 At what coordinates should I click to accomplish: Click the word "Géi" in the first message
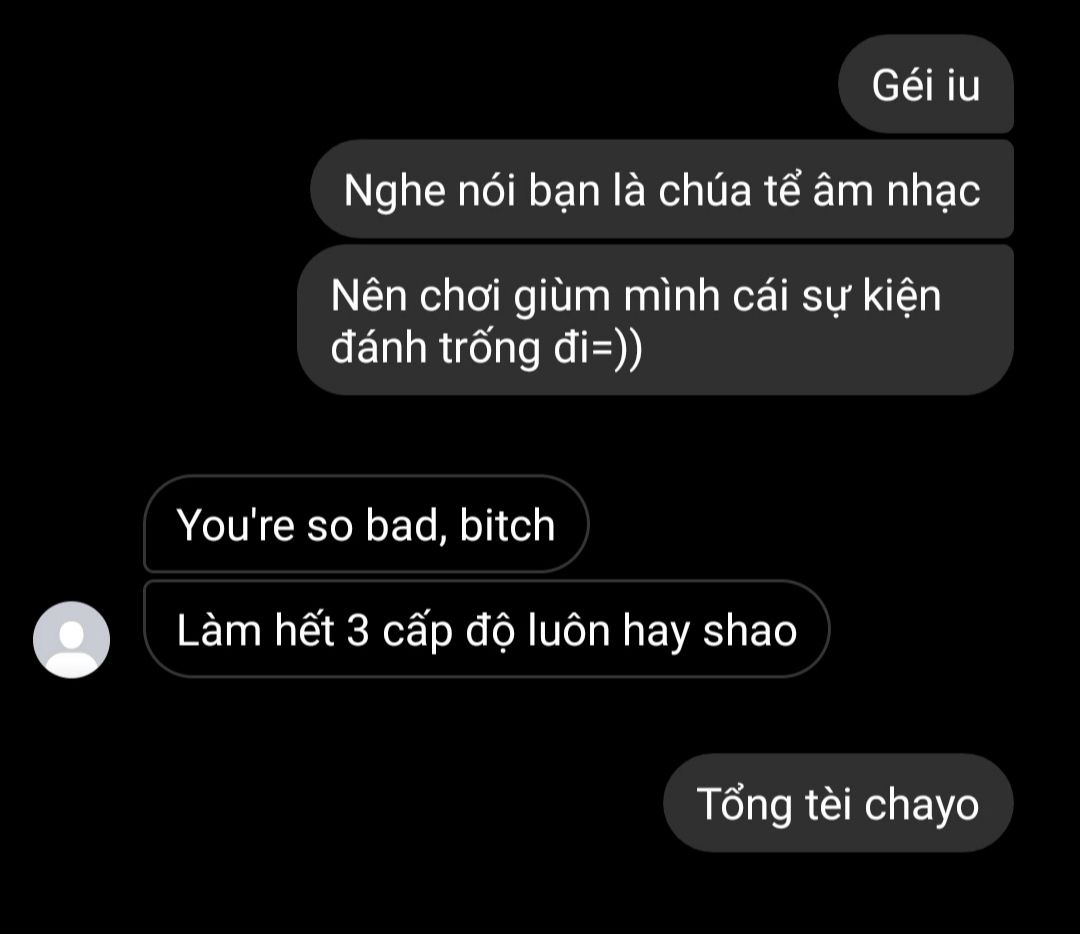(x=902, y=85)
